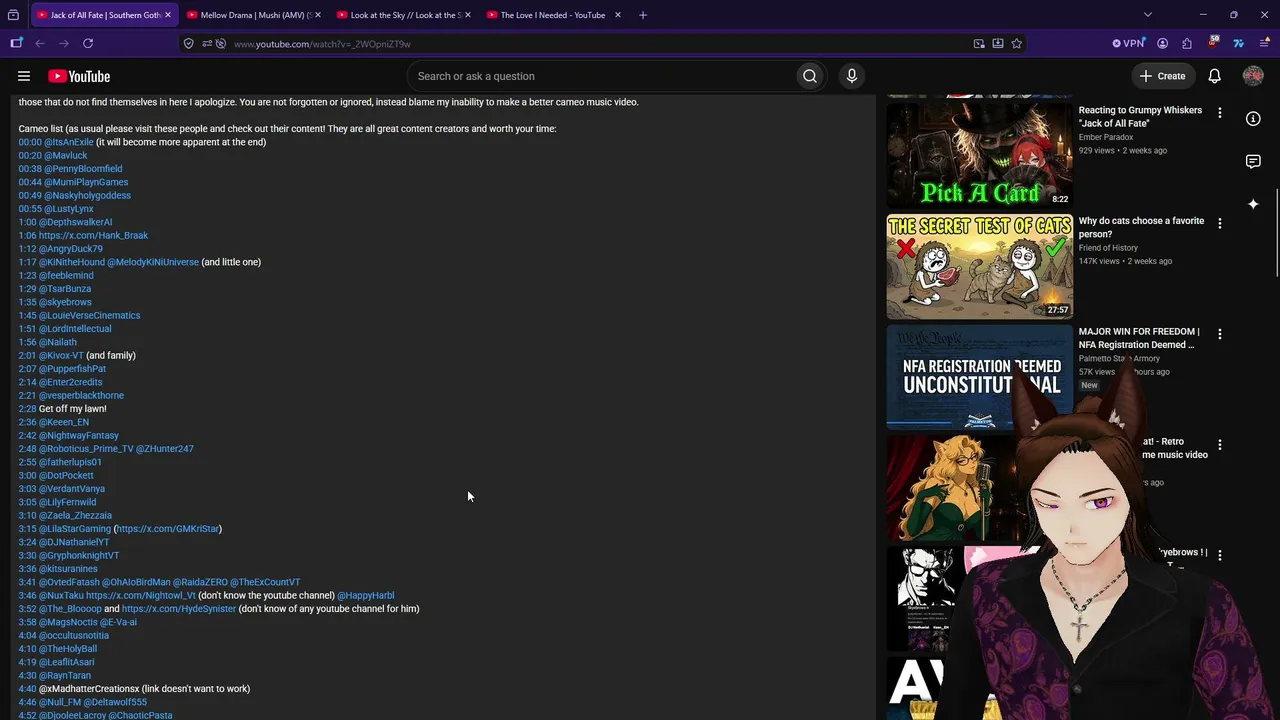Jump to timestamp 4:40
This screenshot has width=1280, height=720.
click(x=27, y=689)
